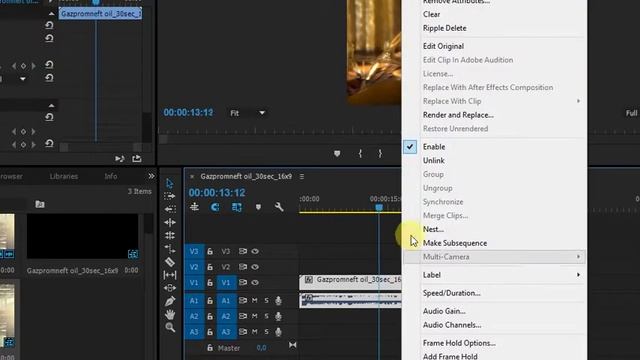Viewport: 640px width, 360px height.
Task: Select the Ripple Edit tool
Action: tap(170, 222)
